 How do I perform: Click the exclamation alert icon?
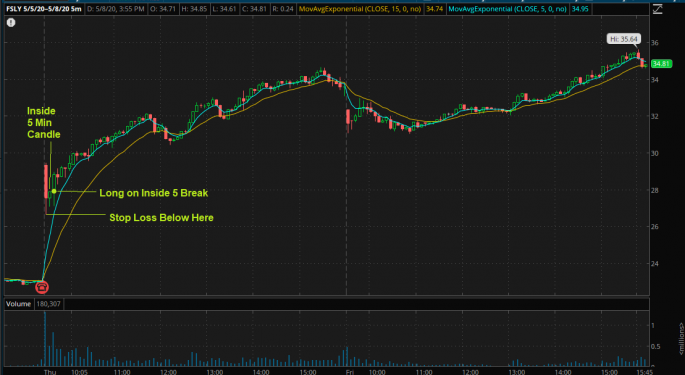tap(11, 23)
